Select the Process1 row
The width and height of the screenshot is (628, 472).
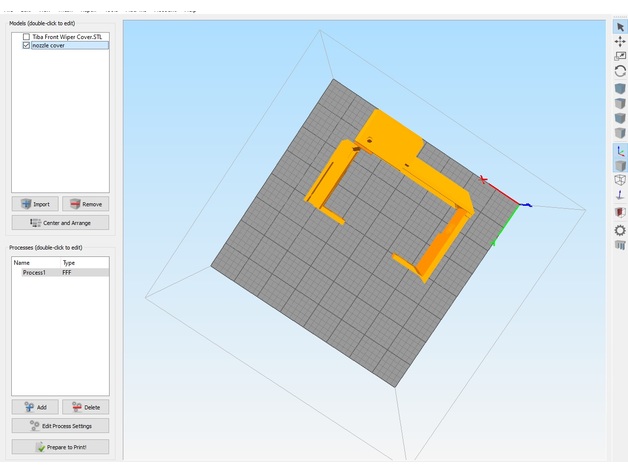tap(60, 272)
